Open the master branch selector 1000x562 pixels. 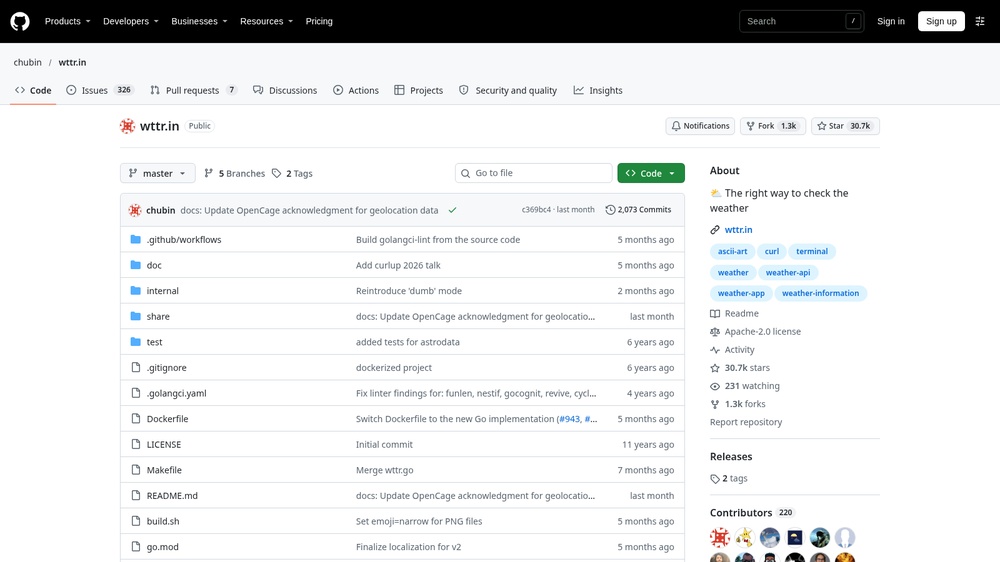pos(158,173)
